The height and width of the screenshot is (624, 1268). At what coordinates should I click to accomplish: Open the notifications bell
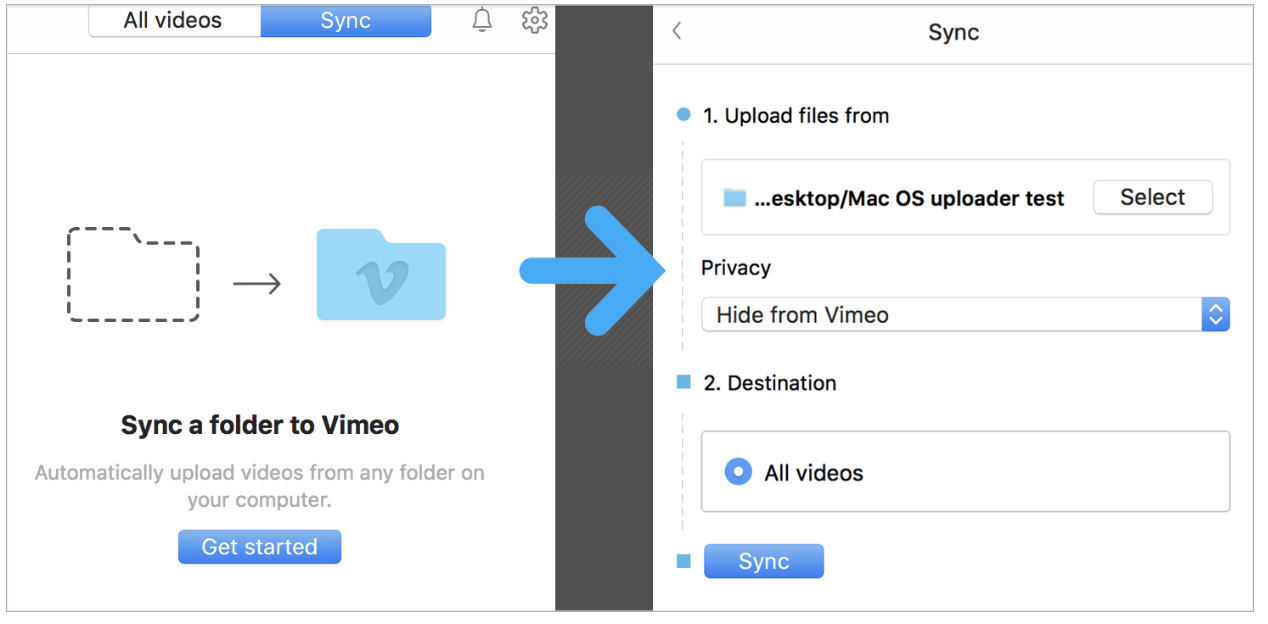482,21
